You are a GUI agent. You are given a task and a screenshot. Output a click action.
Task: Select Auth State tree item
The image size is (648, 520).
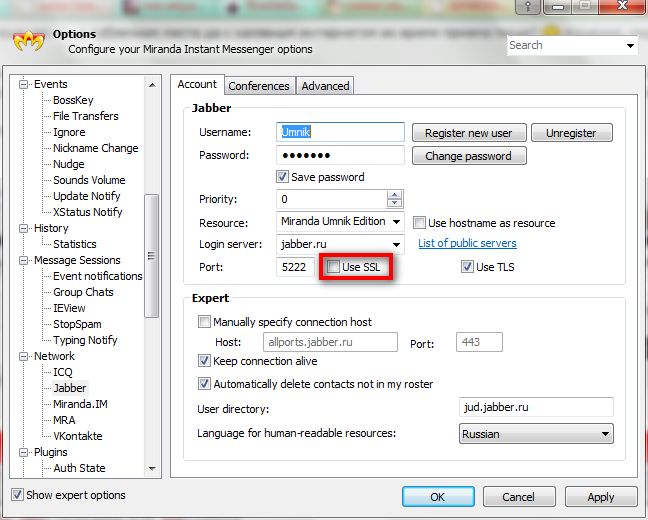coord(79,468)
